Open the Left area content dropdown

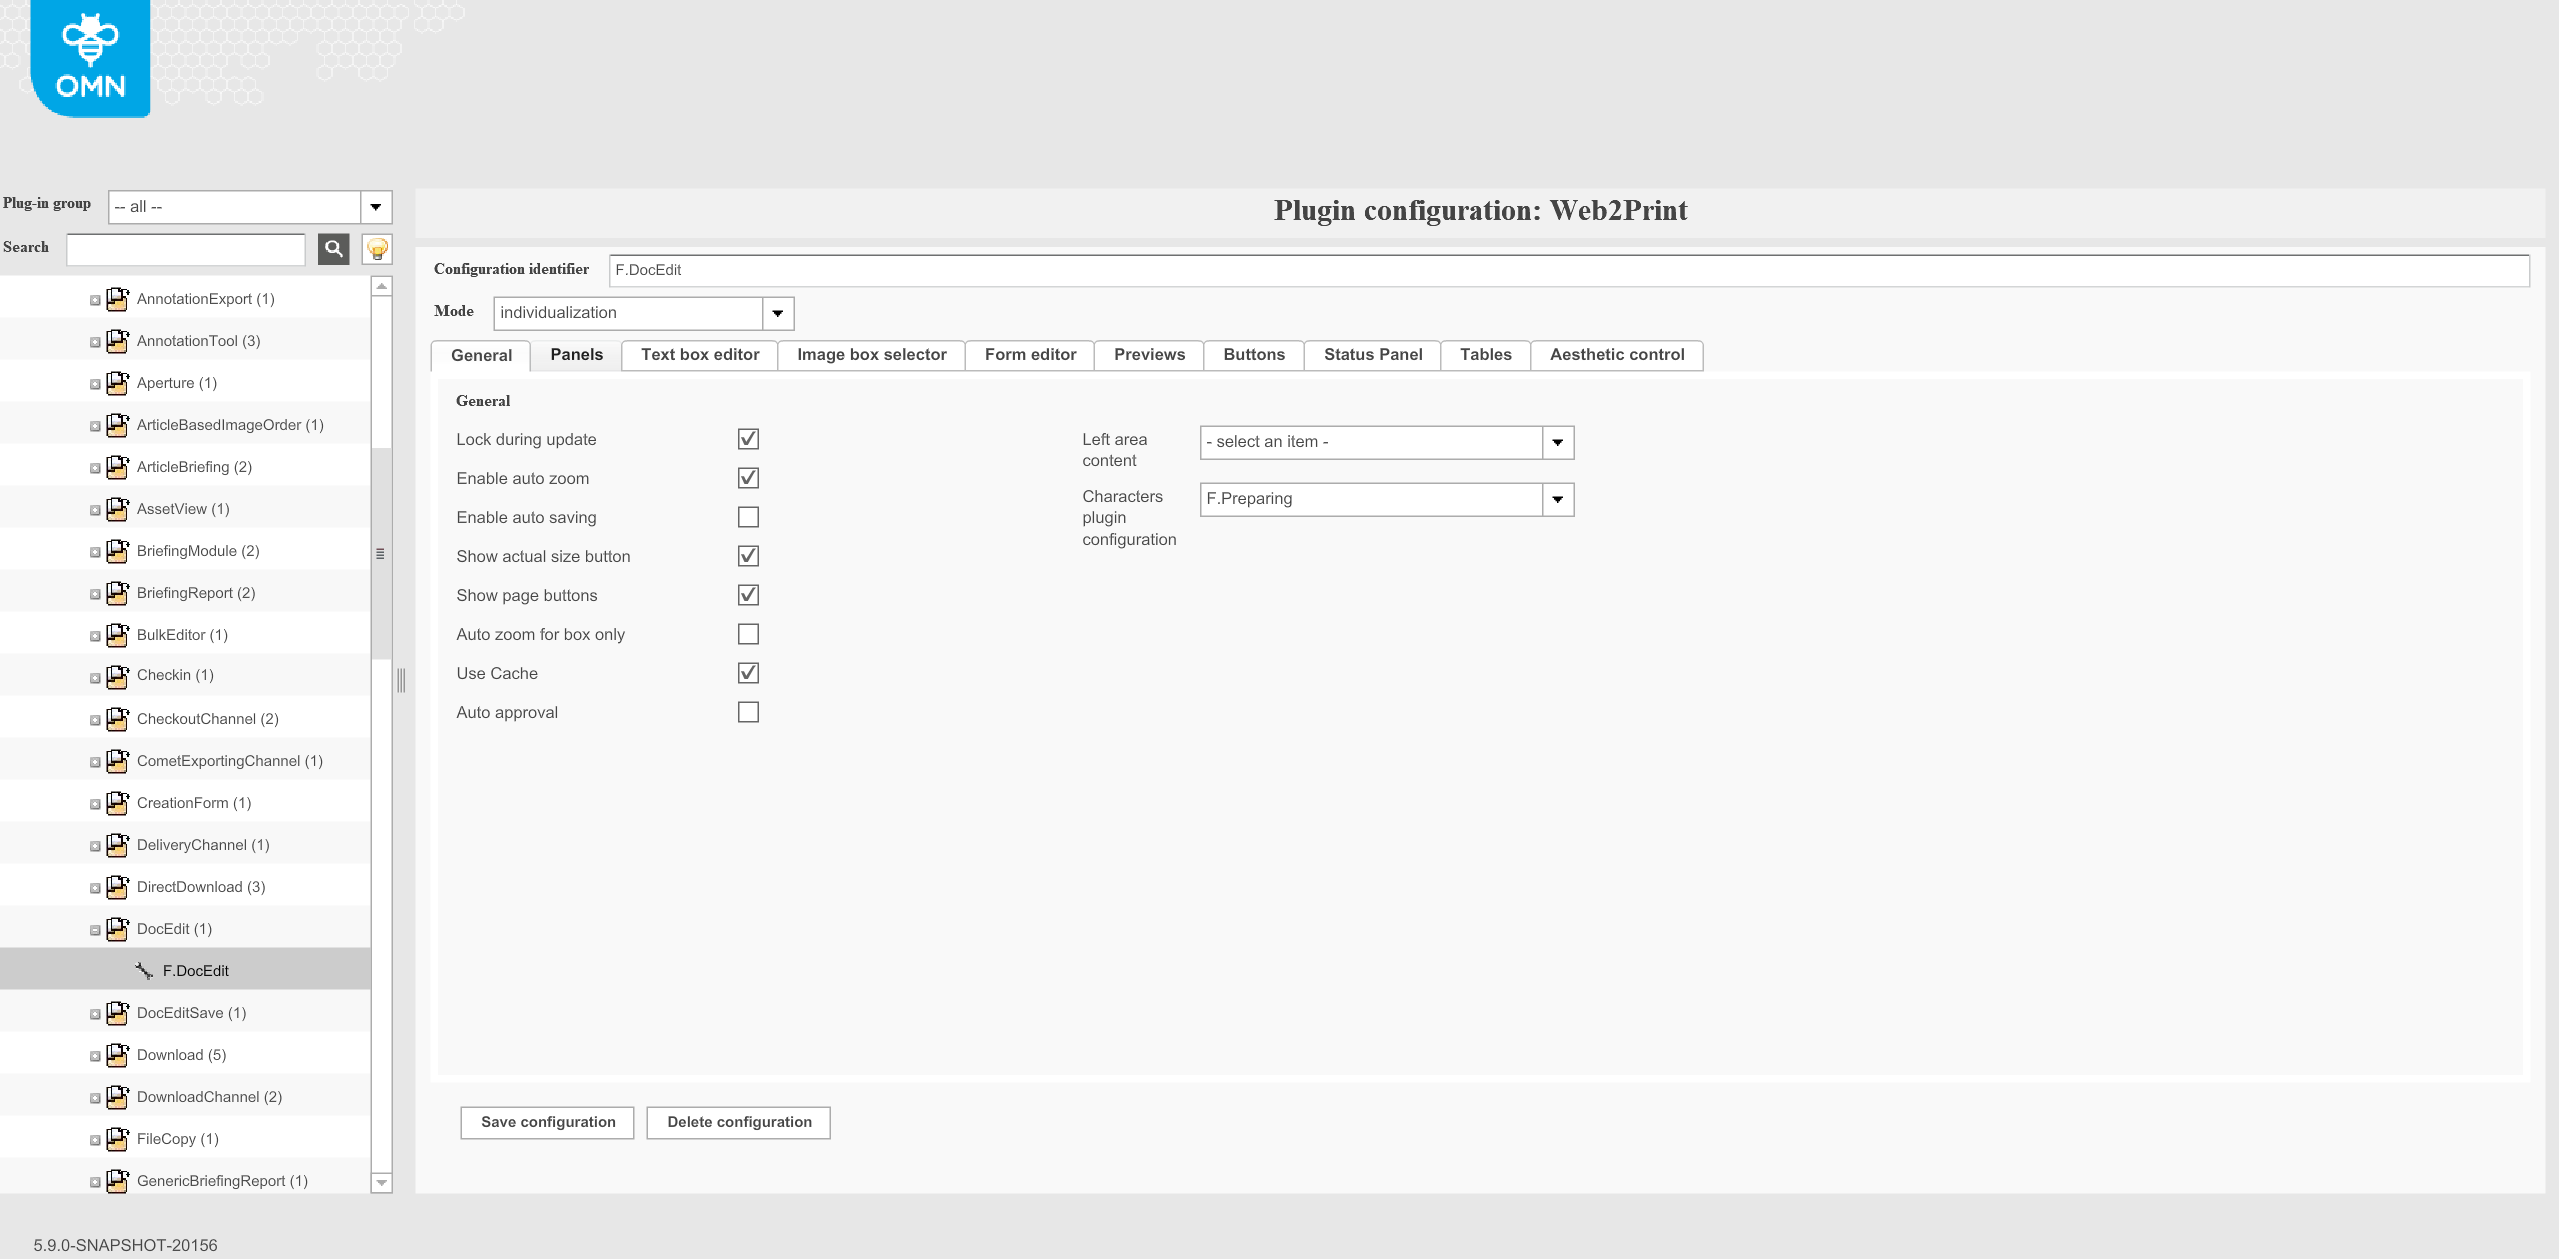click(x=1557, y=442)
